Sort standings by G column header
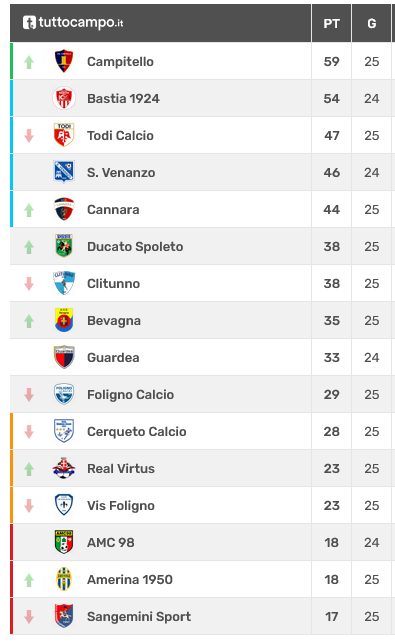Image resolution: width=395 pixels, height=644 pixels. [372, 23]
